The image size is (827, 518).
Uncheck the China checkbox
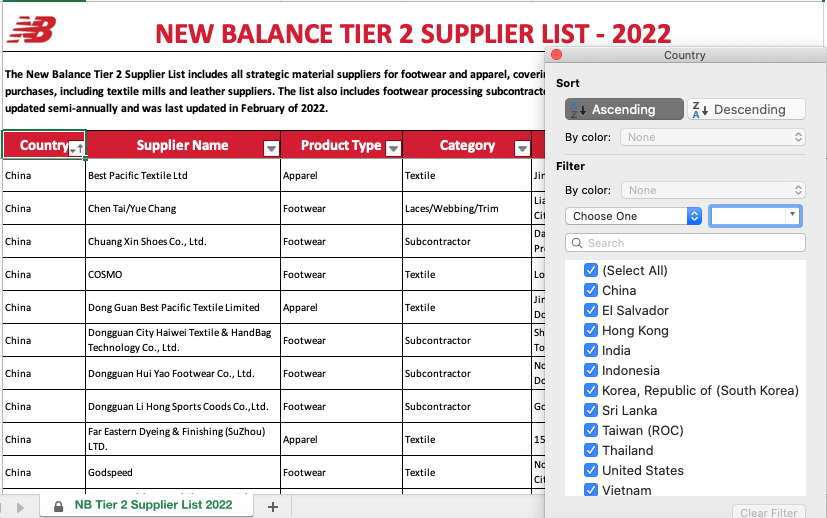591,290
